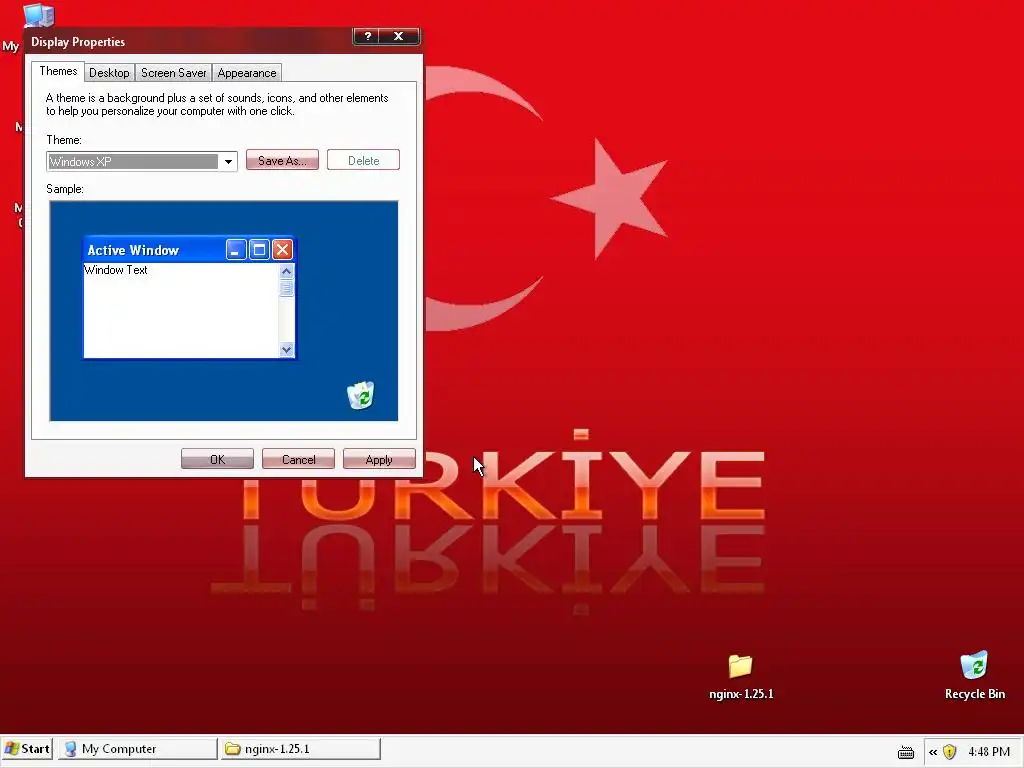Click the Theme: label
1024x768 pixels.
(x=63, y=140)
